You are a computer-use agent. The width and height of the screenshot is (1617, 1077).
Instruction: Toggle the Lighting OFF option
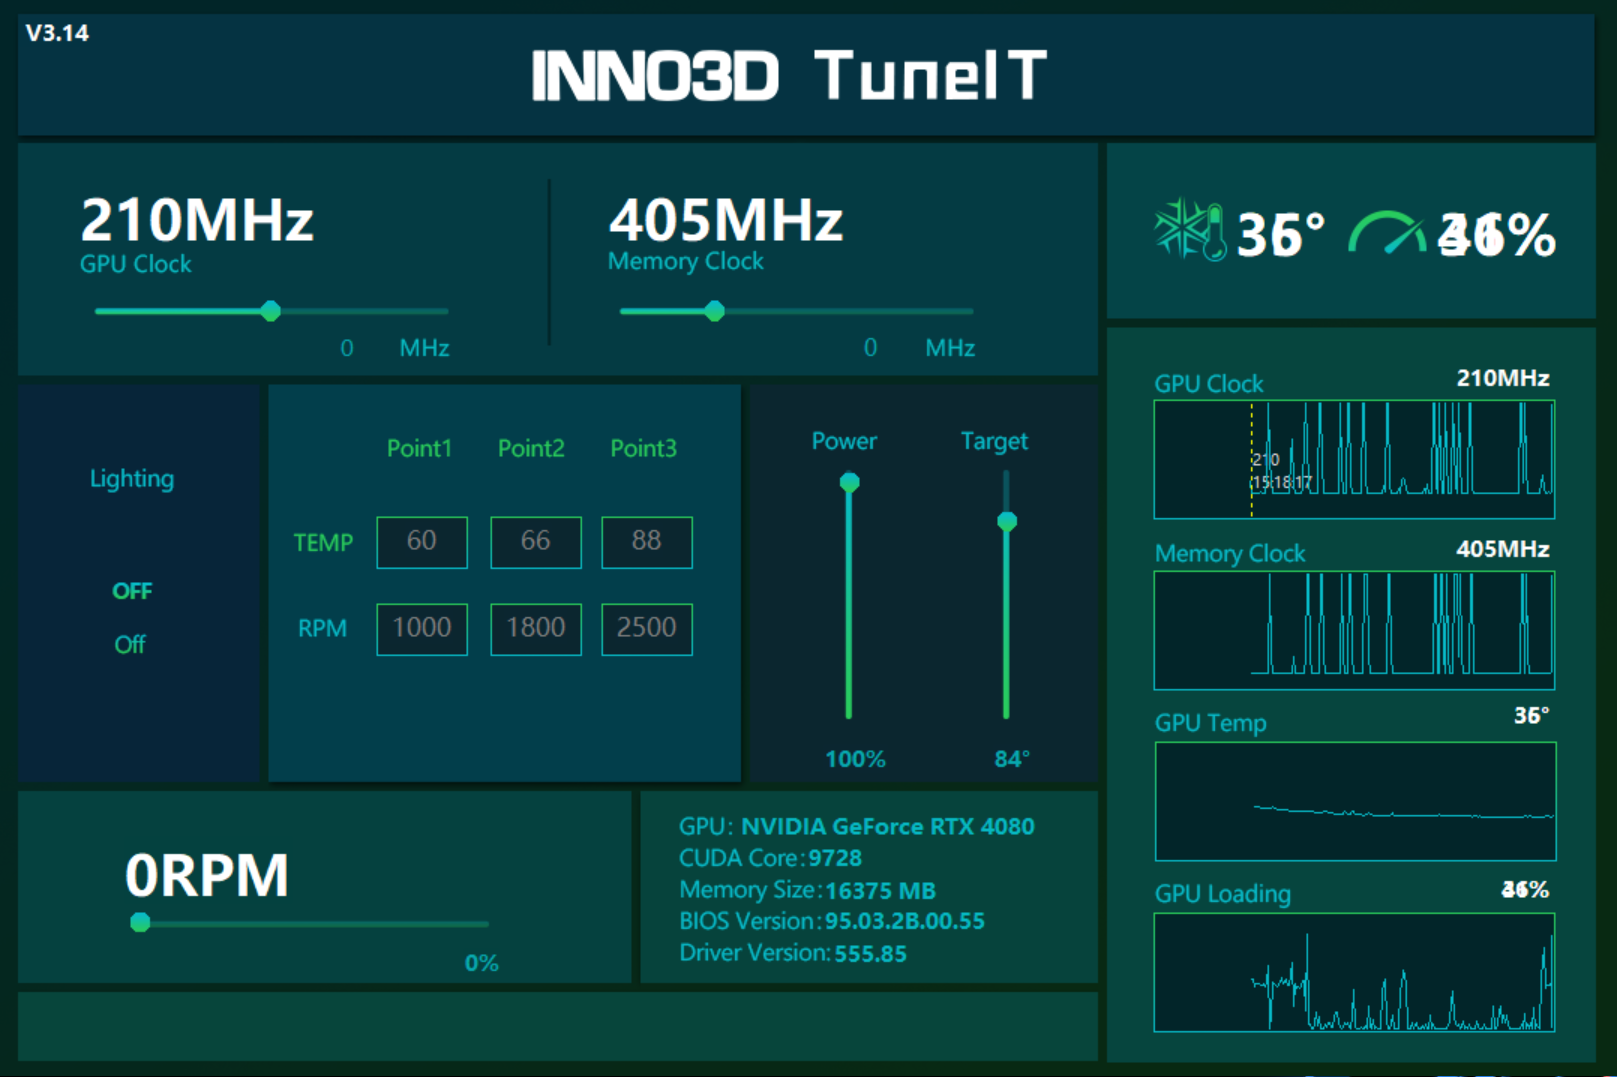pos(132,591)
